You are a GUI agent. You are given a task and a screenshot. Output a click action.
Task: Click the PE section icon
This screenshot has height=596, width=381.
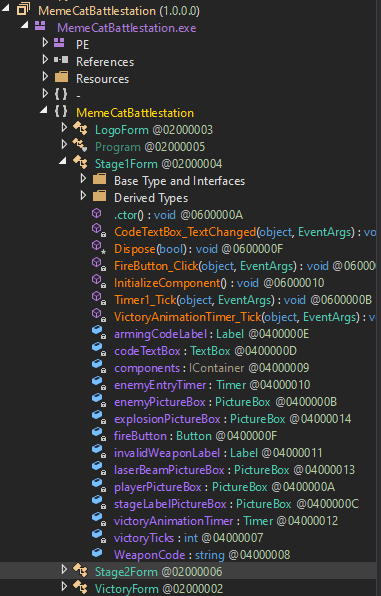[x=59, y=43]
